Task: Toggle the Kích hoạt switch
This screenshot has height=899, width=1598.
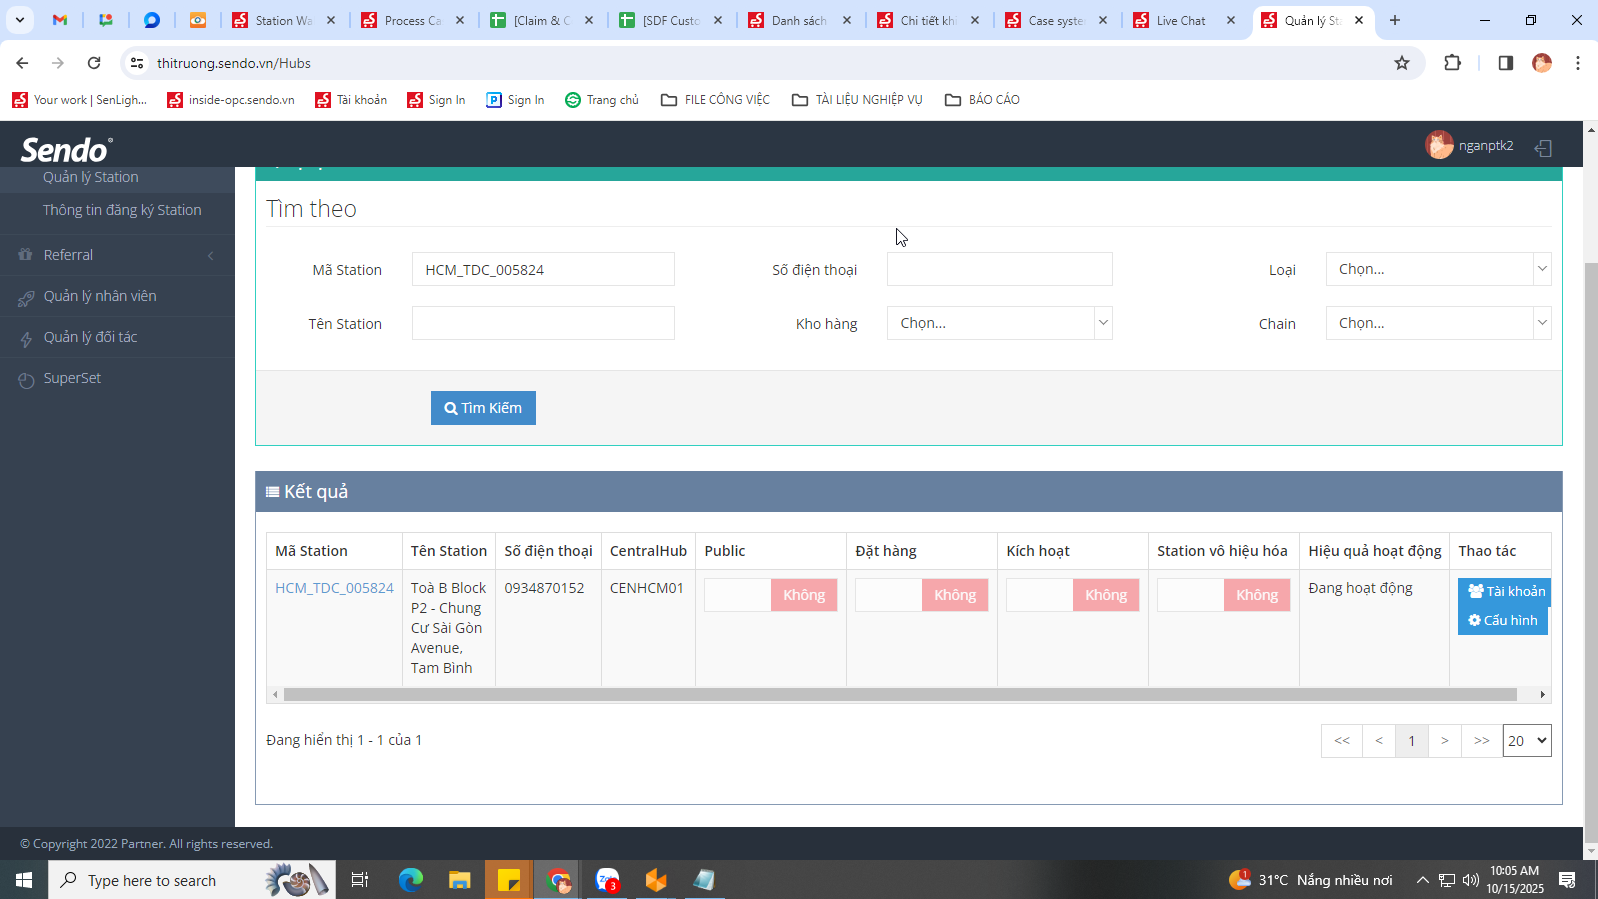Action: (1072, 595)
